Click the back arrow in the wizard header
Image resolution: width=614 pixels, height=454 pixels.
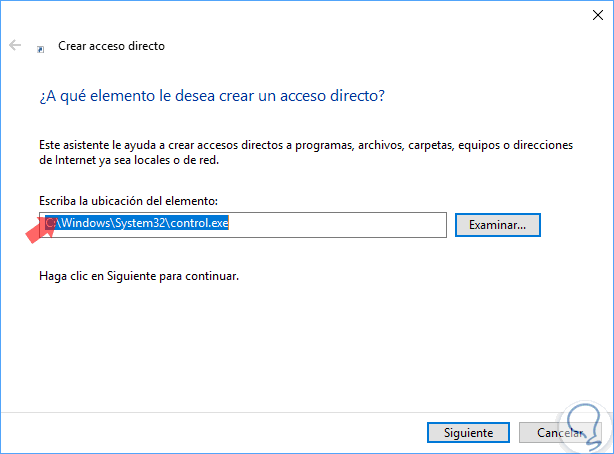tap(15, 45)
